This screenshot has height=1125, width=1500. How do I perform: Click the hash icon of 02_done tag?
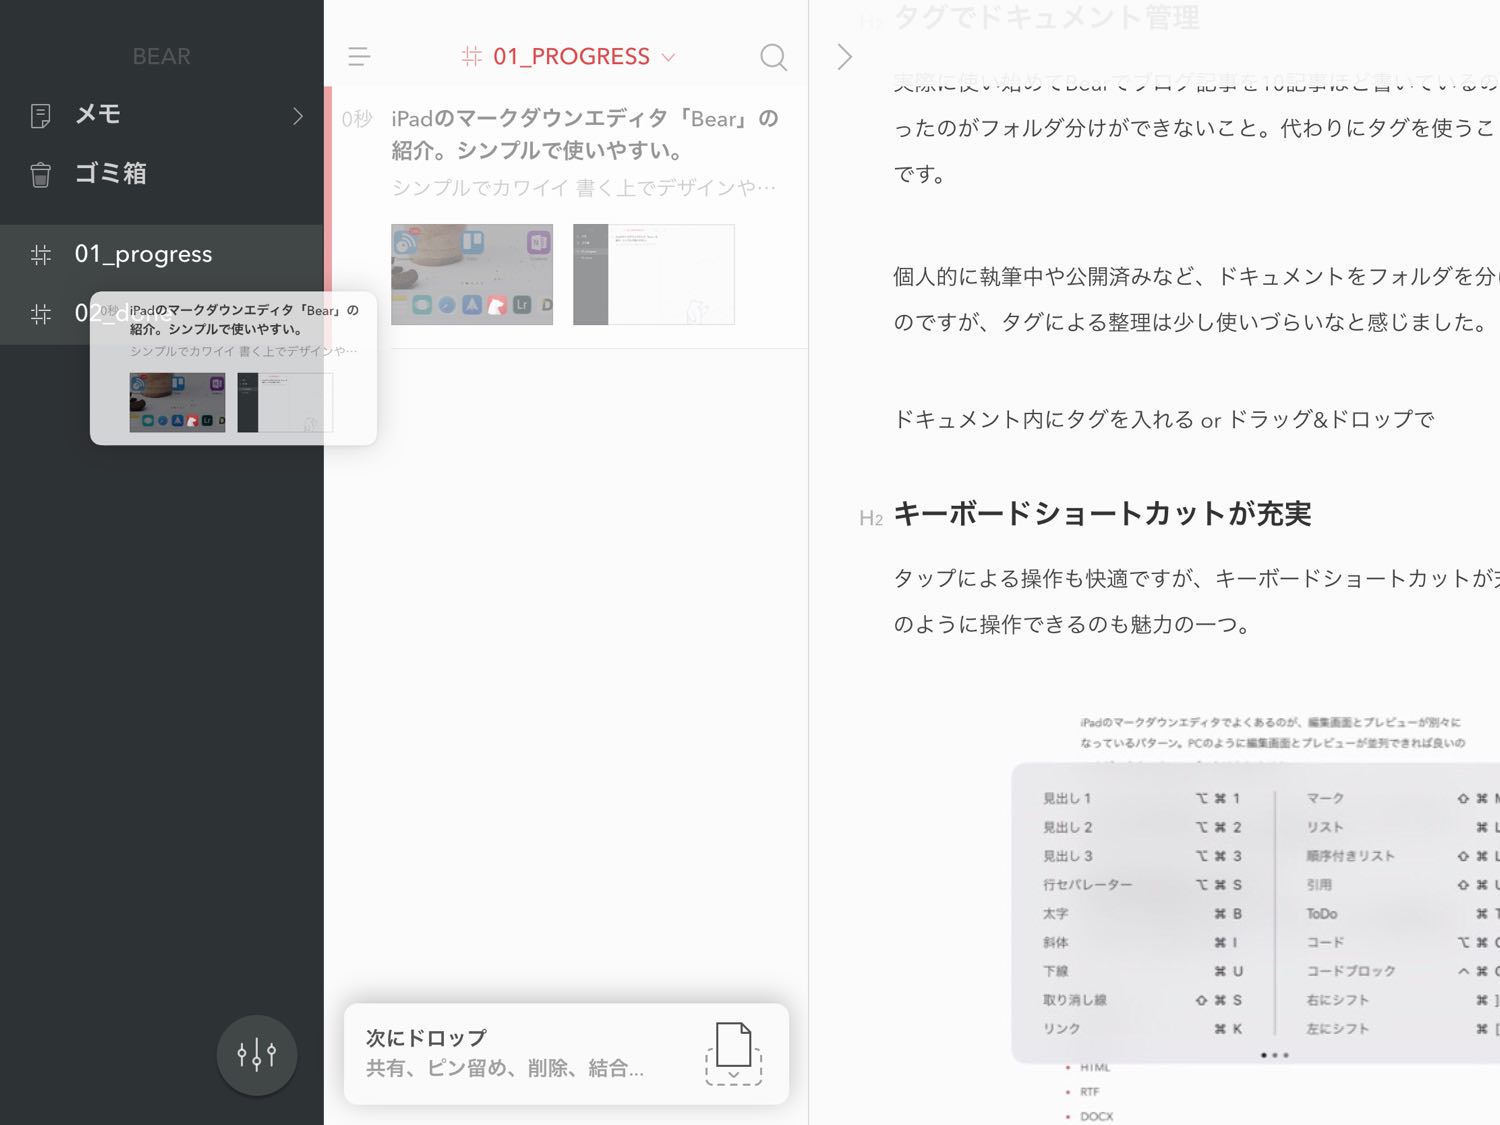coord(41,314)
